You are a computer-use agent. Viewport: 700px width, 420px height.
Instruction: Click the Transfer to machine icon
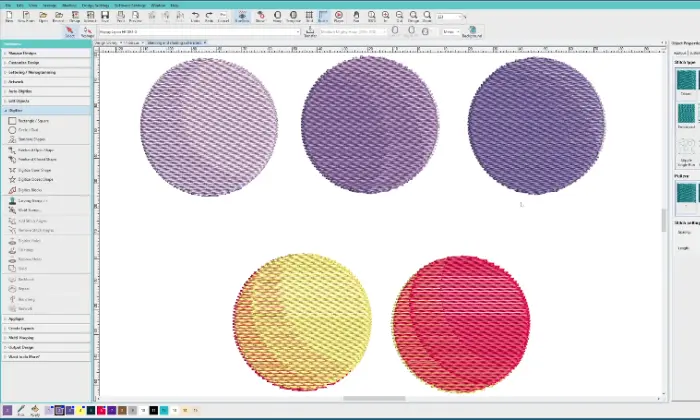tap(310, 31)
